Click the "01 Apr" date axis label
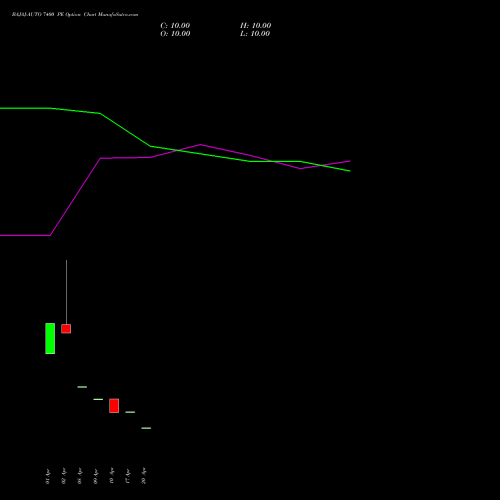Screen dimensions: 500x500 tap(48, 476)
